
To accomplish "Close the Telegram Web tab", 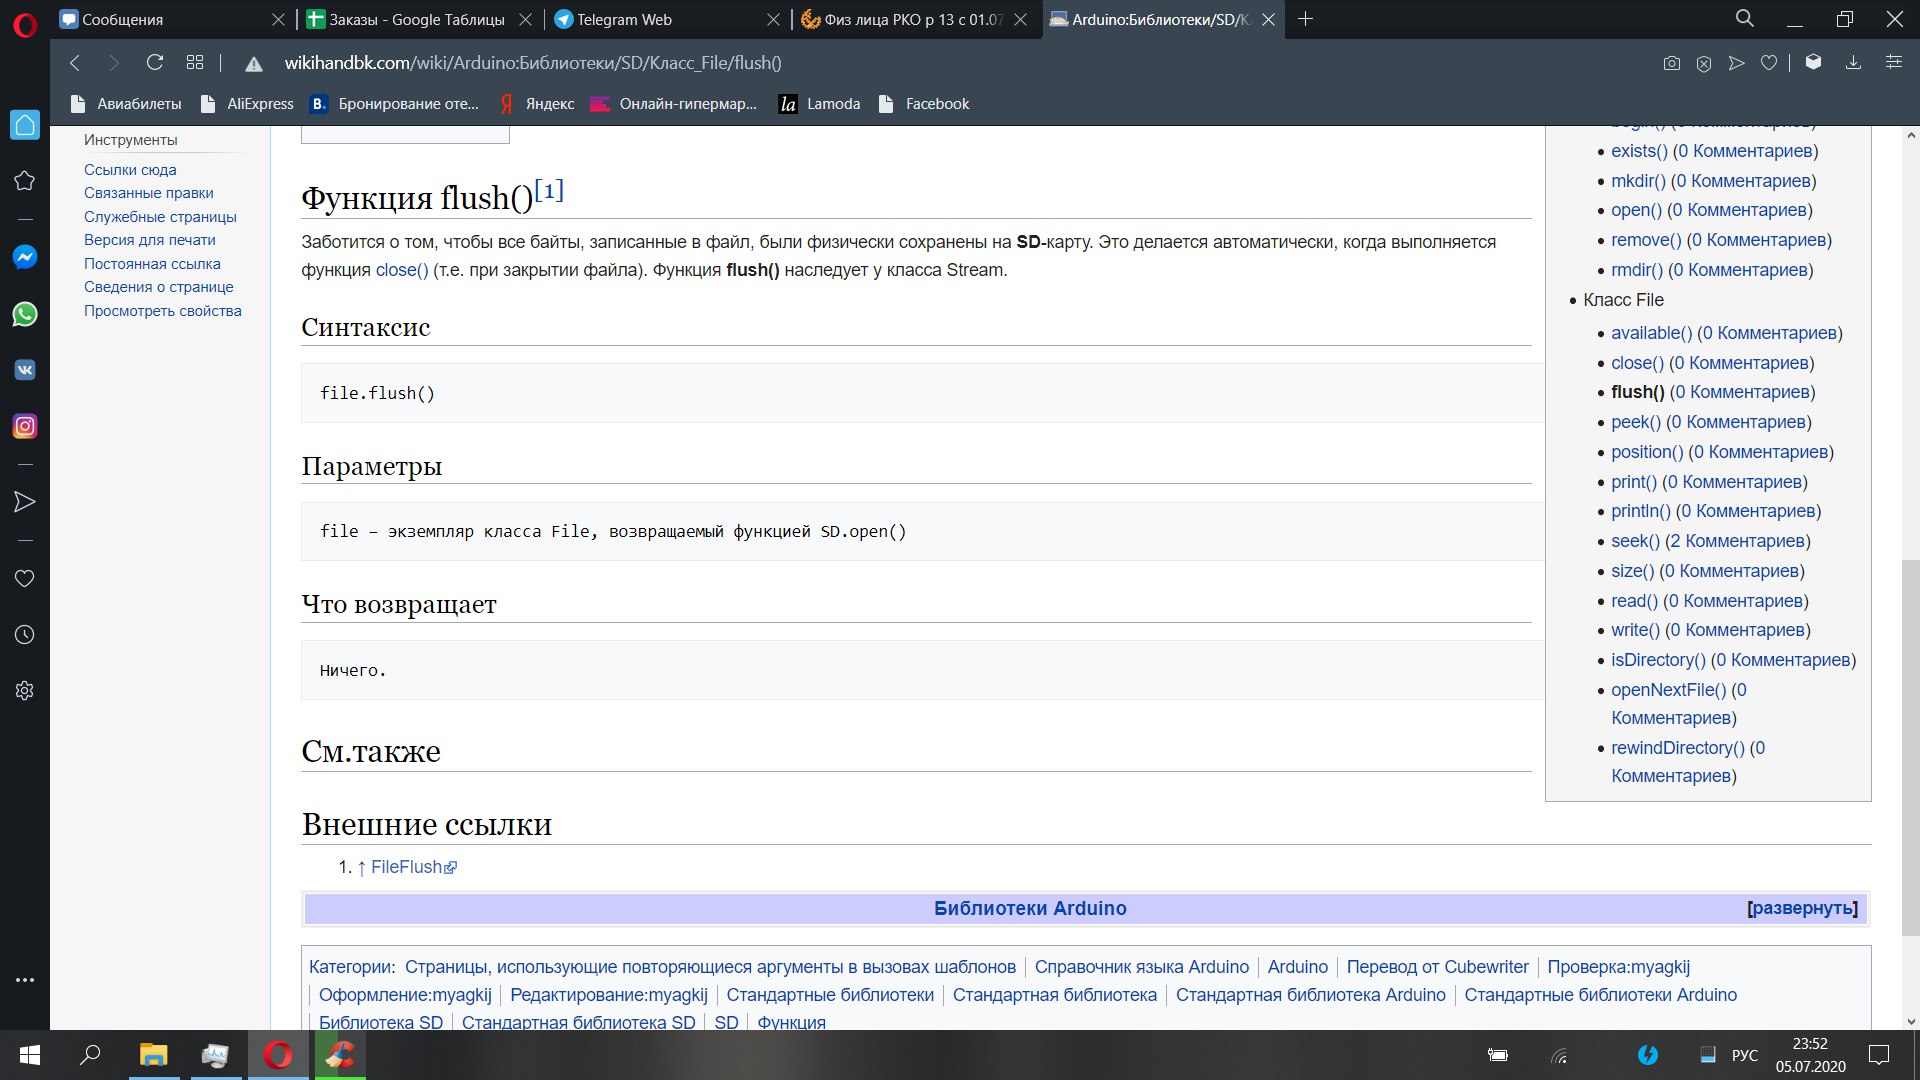I will (x=773, y=19).
